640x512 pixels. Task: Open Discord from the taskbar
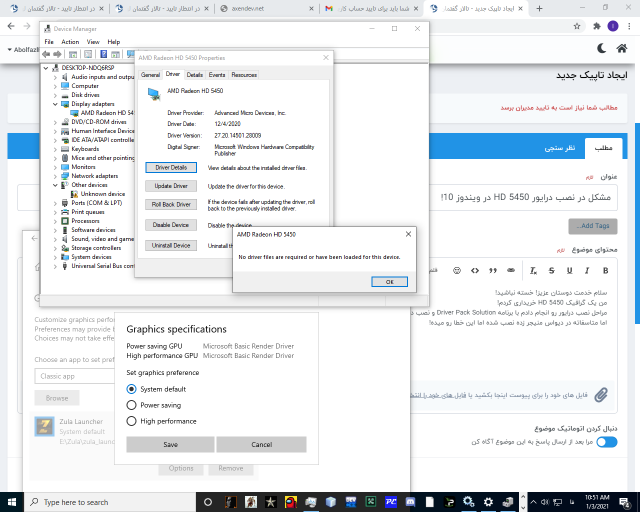pyautogui.click(x=410, y=502)
